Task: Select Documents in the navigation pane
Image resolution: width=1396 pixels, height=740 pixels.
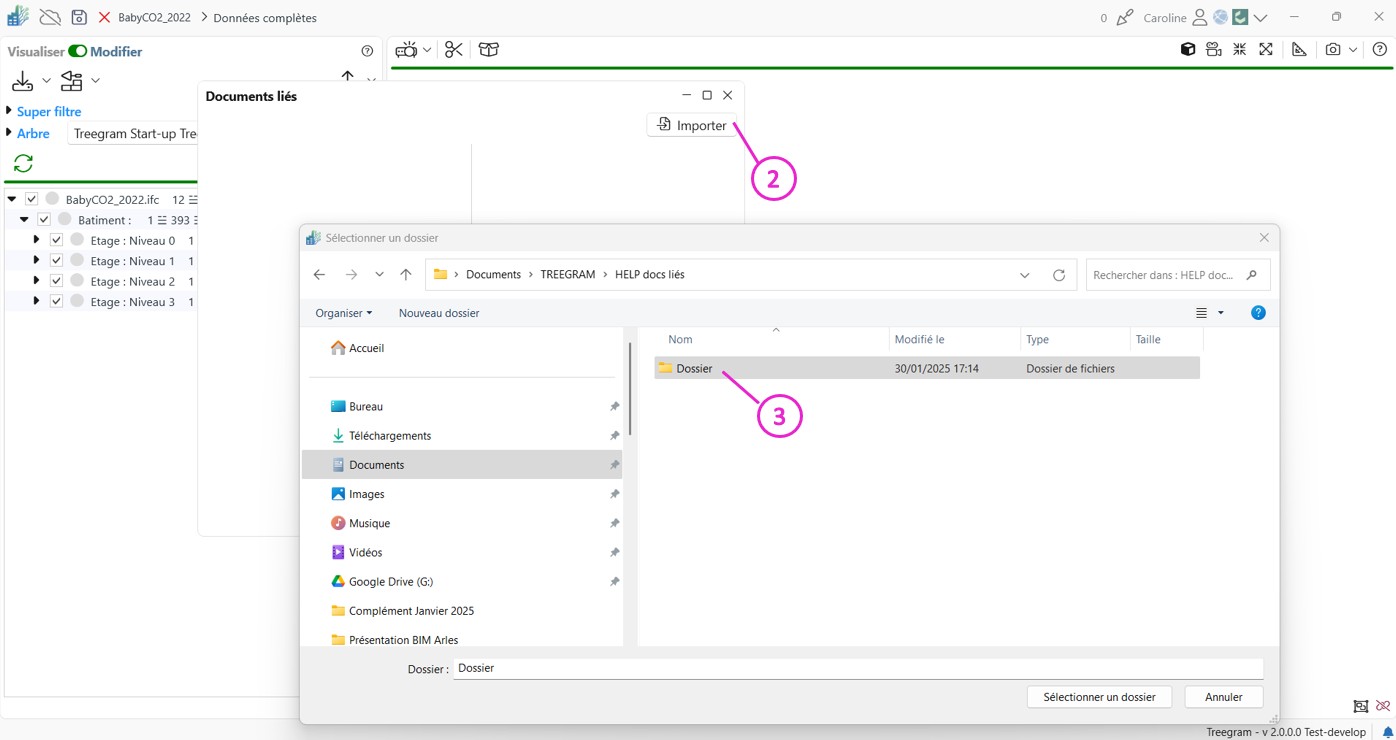Action: 376,465
